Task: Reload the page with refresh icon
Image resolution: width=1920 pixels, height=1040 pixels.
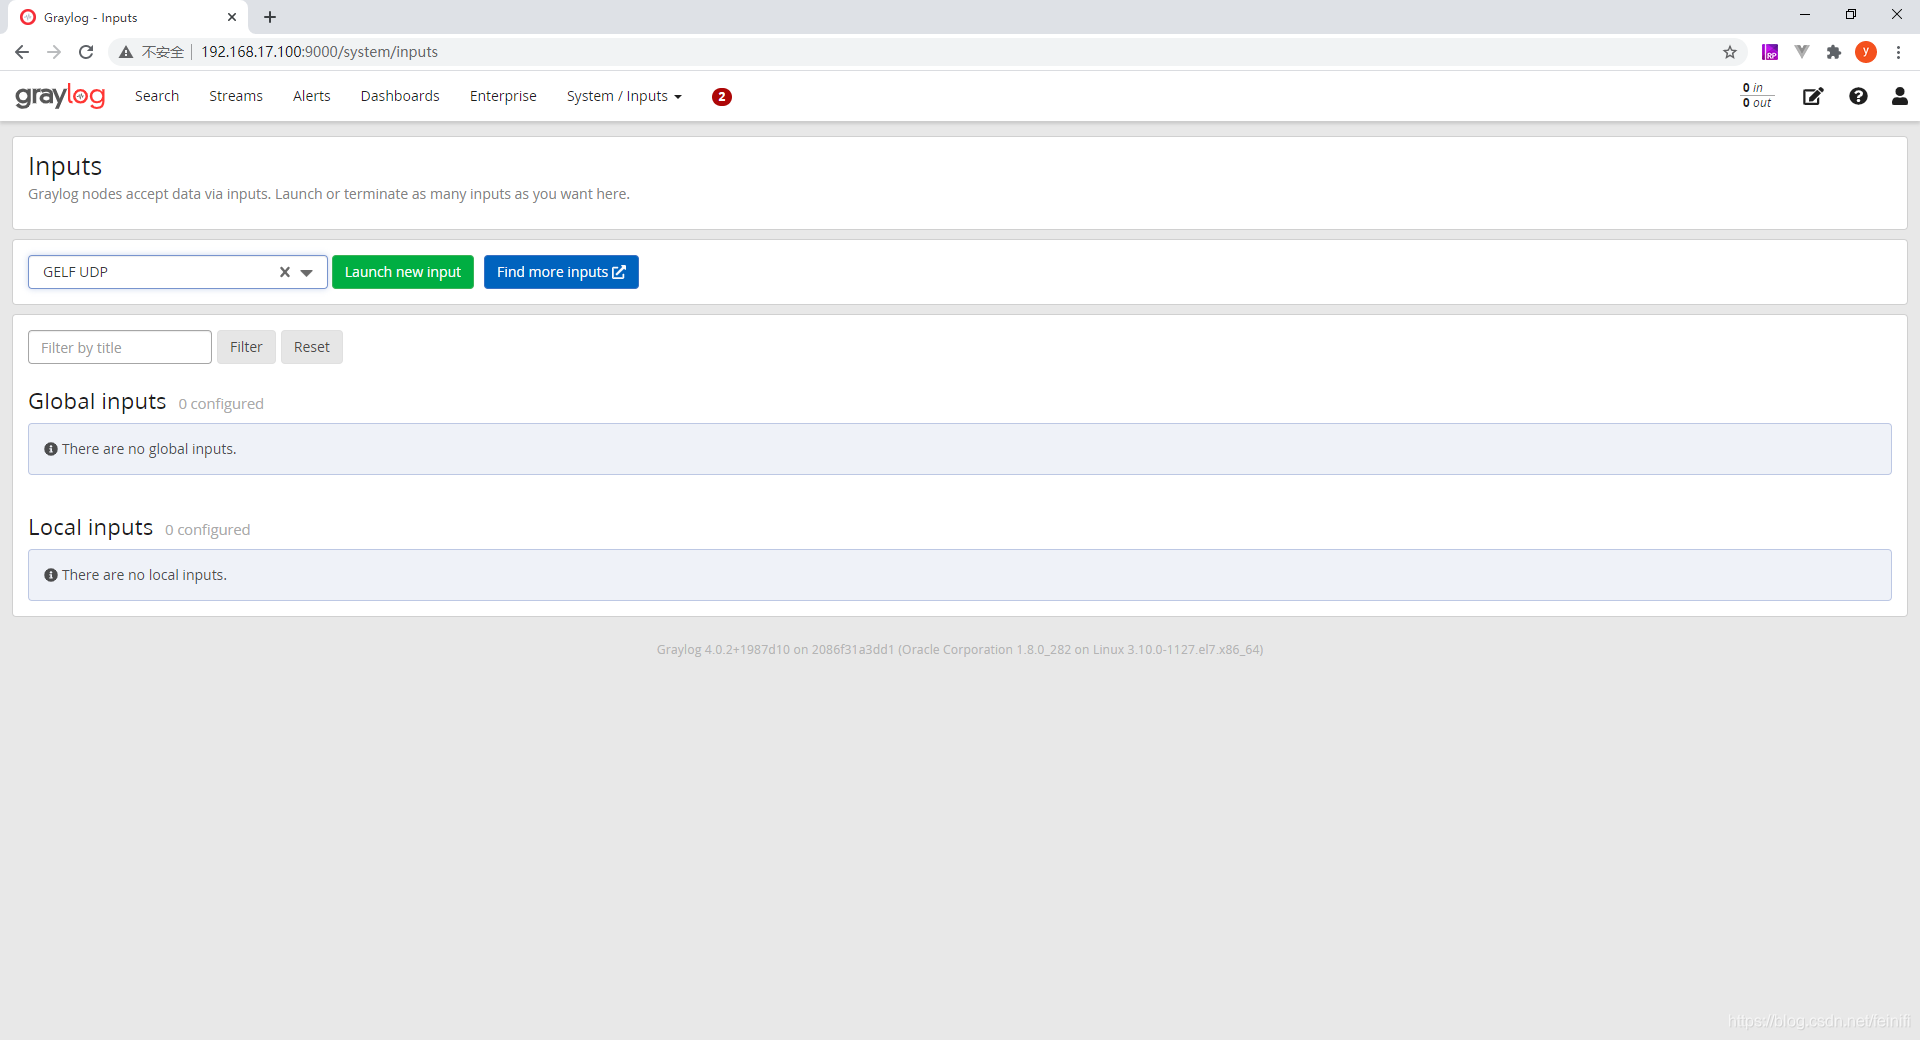Action: click(x=86, y=52)
